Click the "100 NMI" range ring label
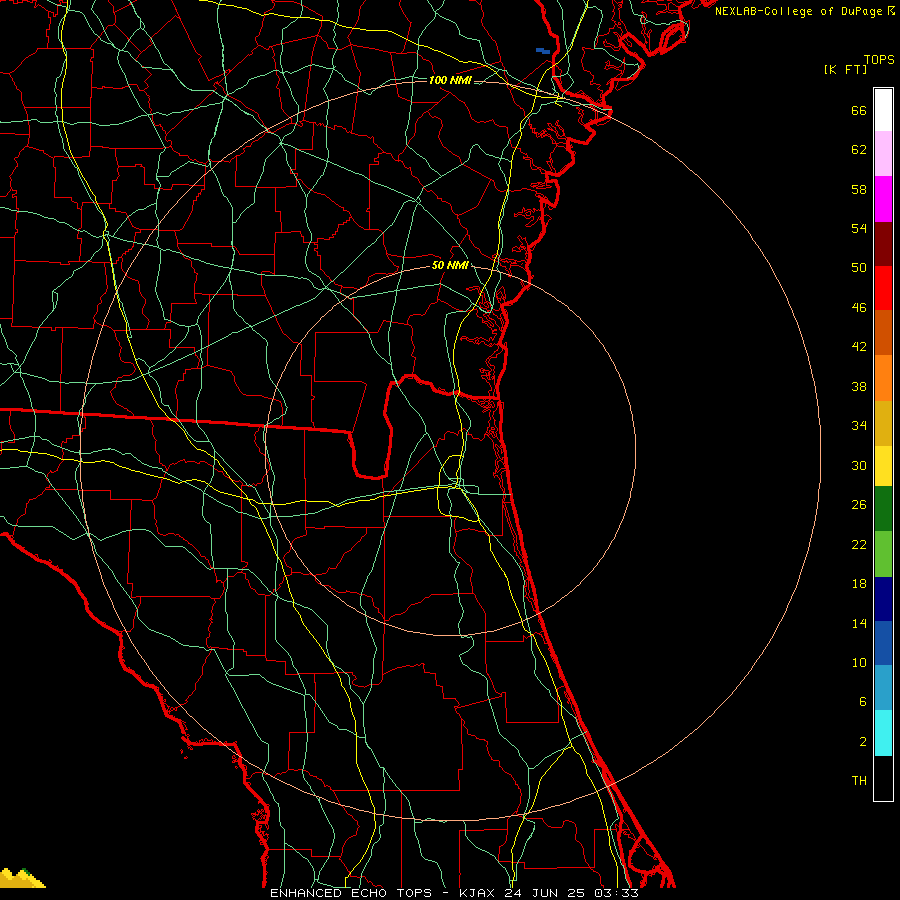This screenshot has height=900, width=900. click(450, 80)
